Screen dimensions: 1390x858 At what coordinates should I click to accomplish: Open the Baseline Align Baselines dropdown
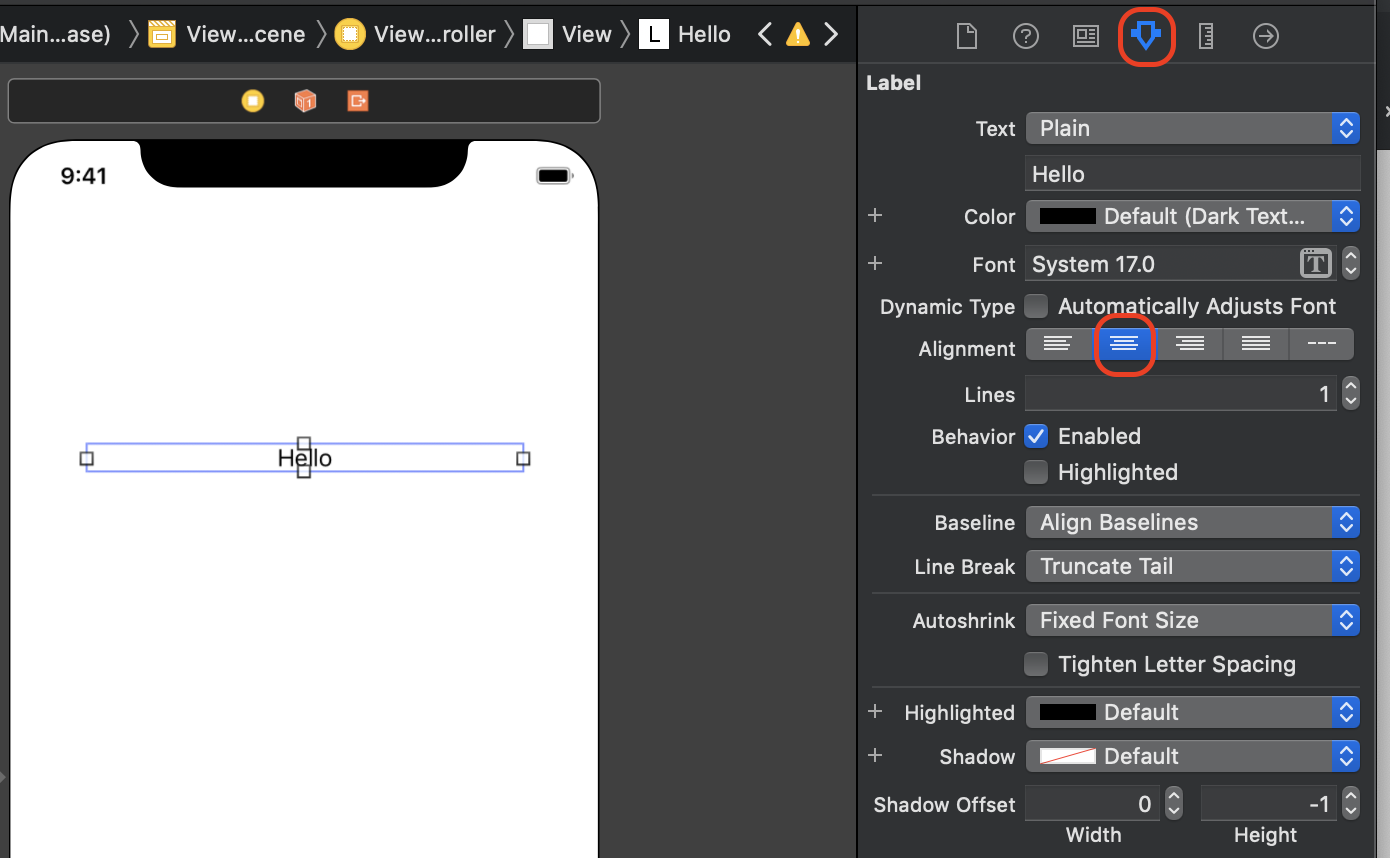[x=1193, y=522]
